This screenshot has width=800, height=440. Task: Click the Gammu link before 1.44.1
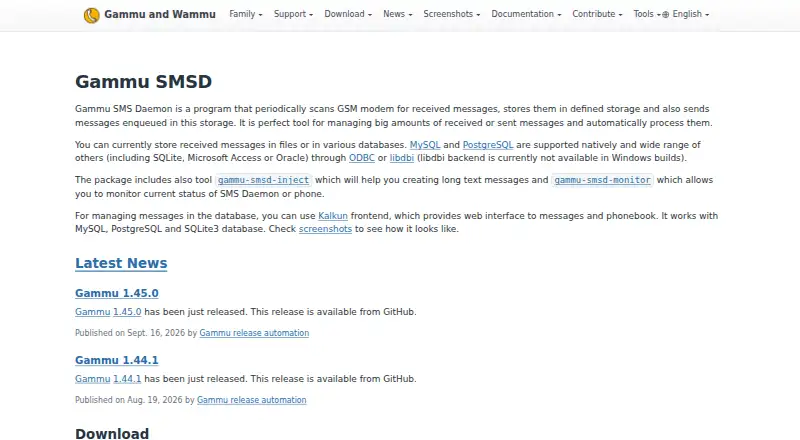tap(92, 379)
